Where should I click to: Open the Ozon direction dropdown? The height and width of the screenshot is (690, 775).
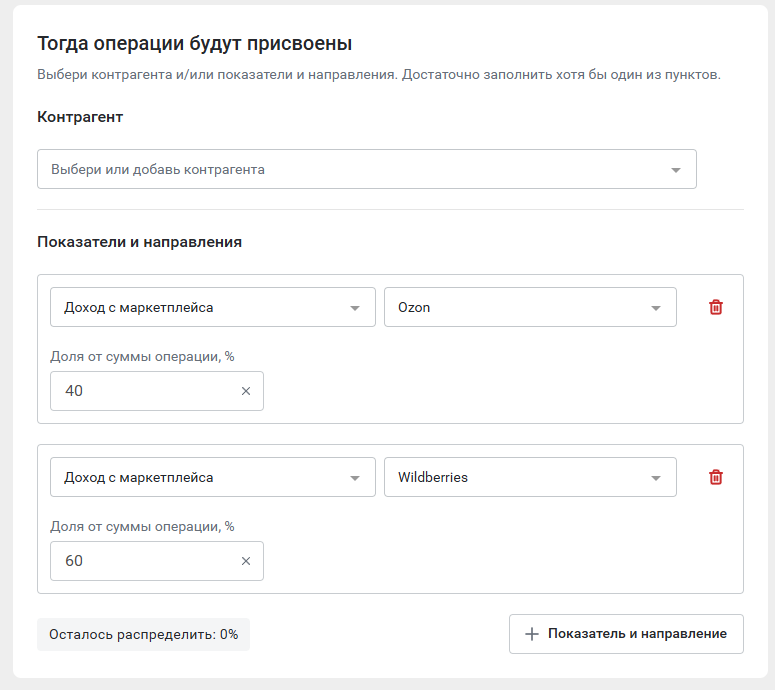530,307
